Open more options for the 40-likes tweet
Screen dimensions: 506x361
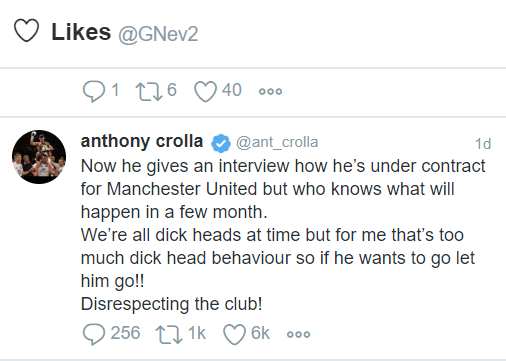click(x=270, y=91)
